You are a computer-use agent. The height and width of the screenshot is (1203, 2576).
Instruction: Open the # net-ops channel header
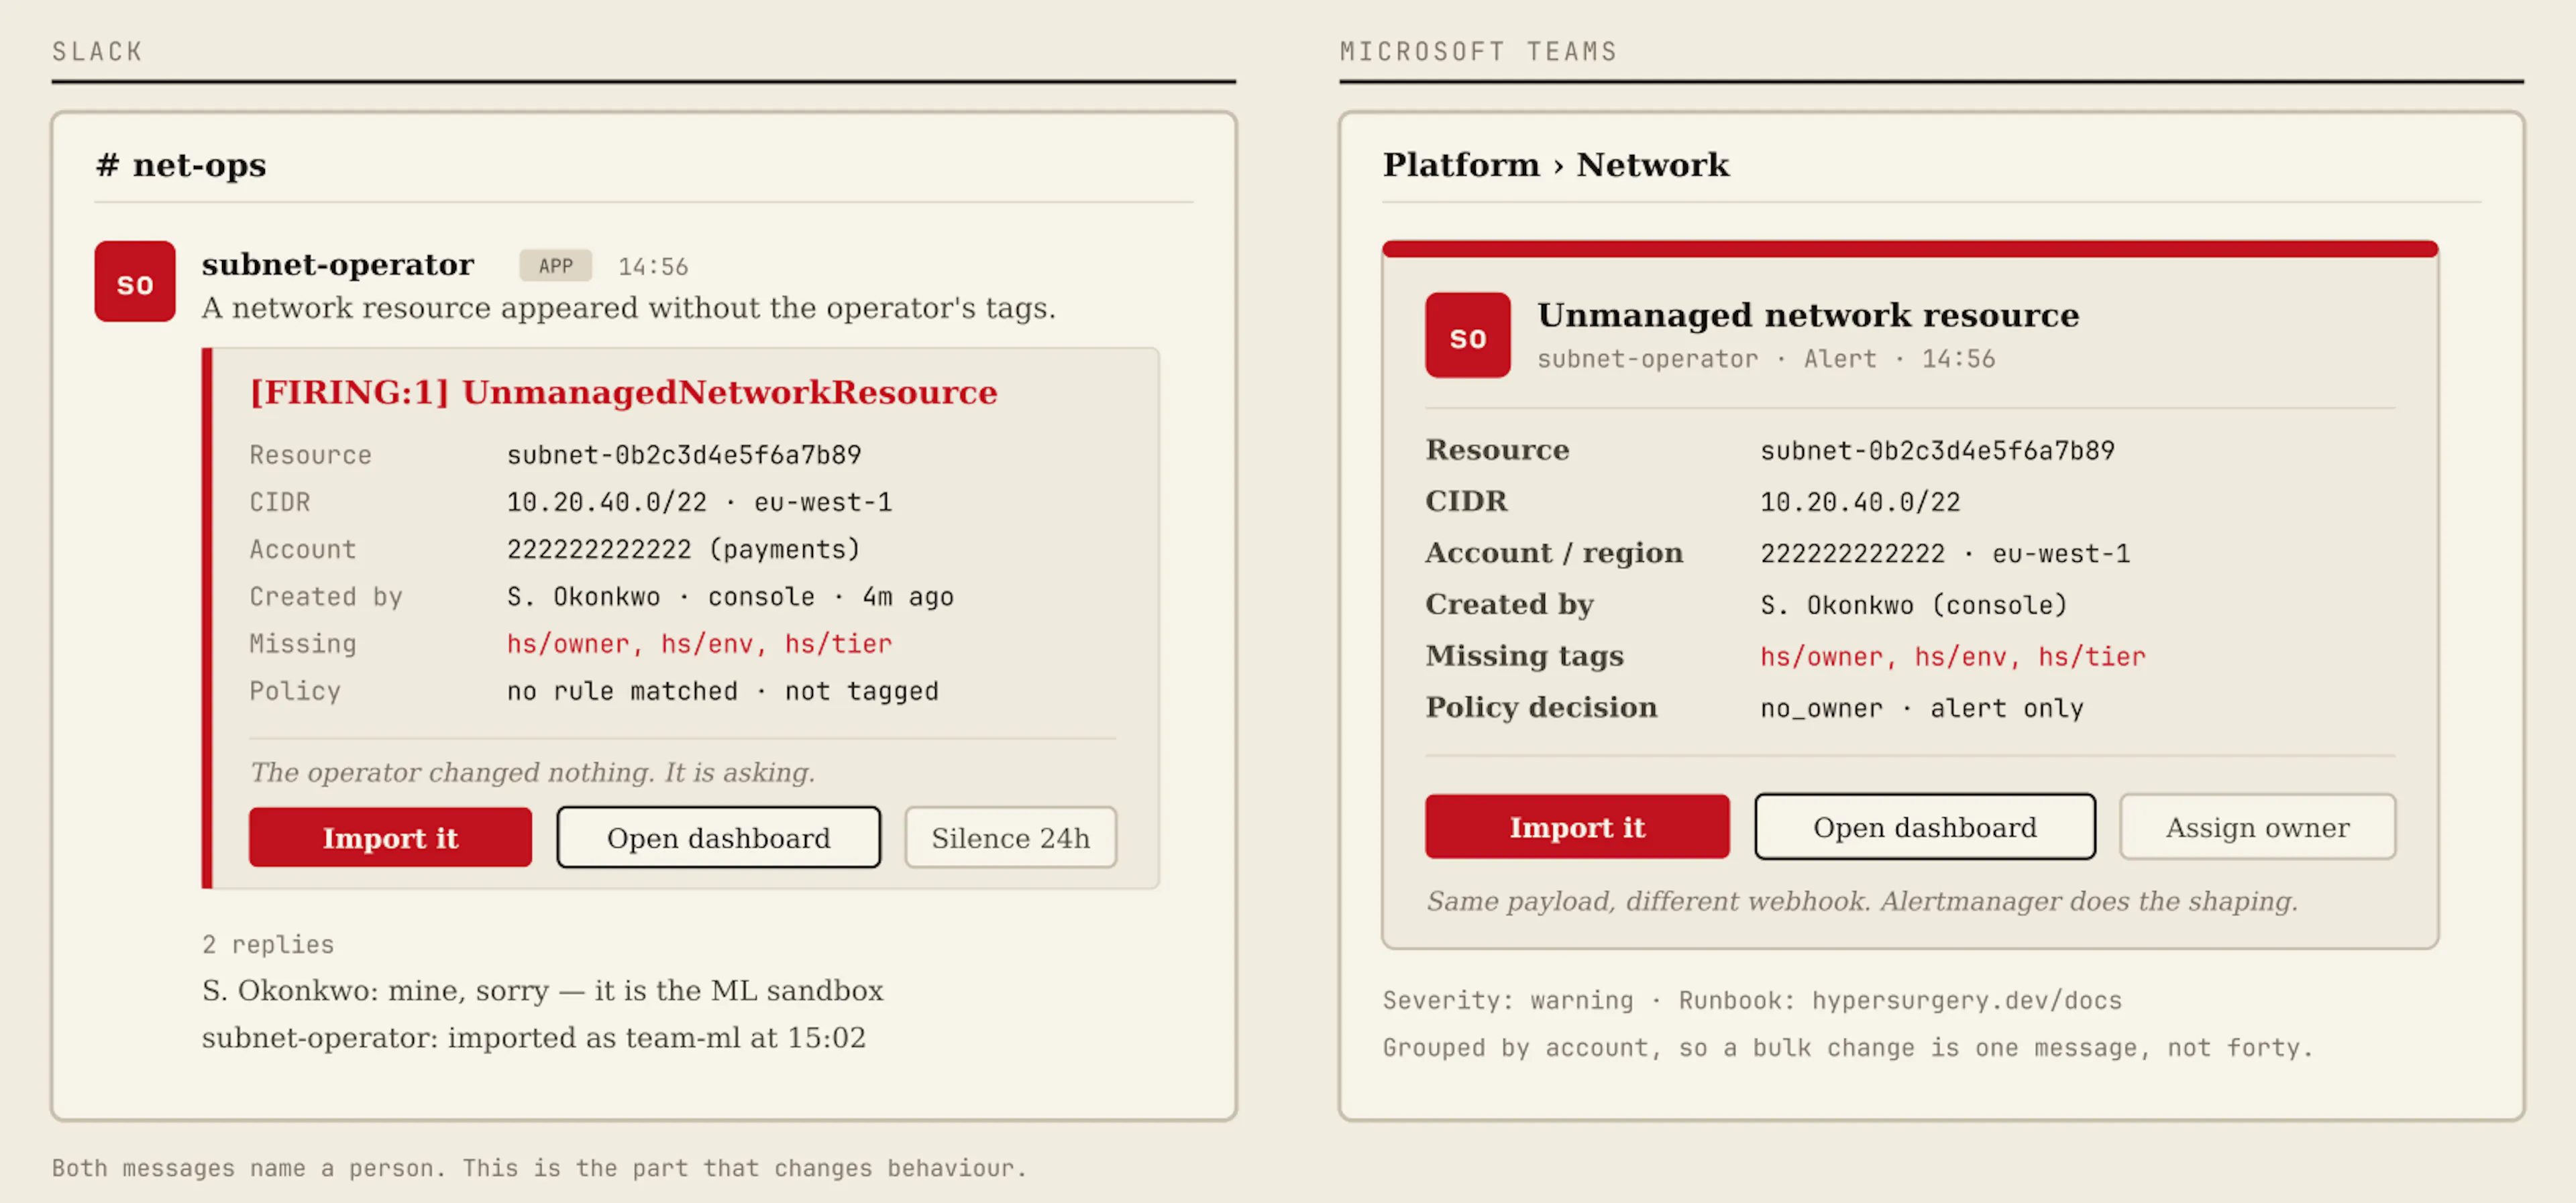click(x=181, y=165)
